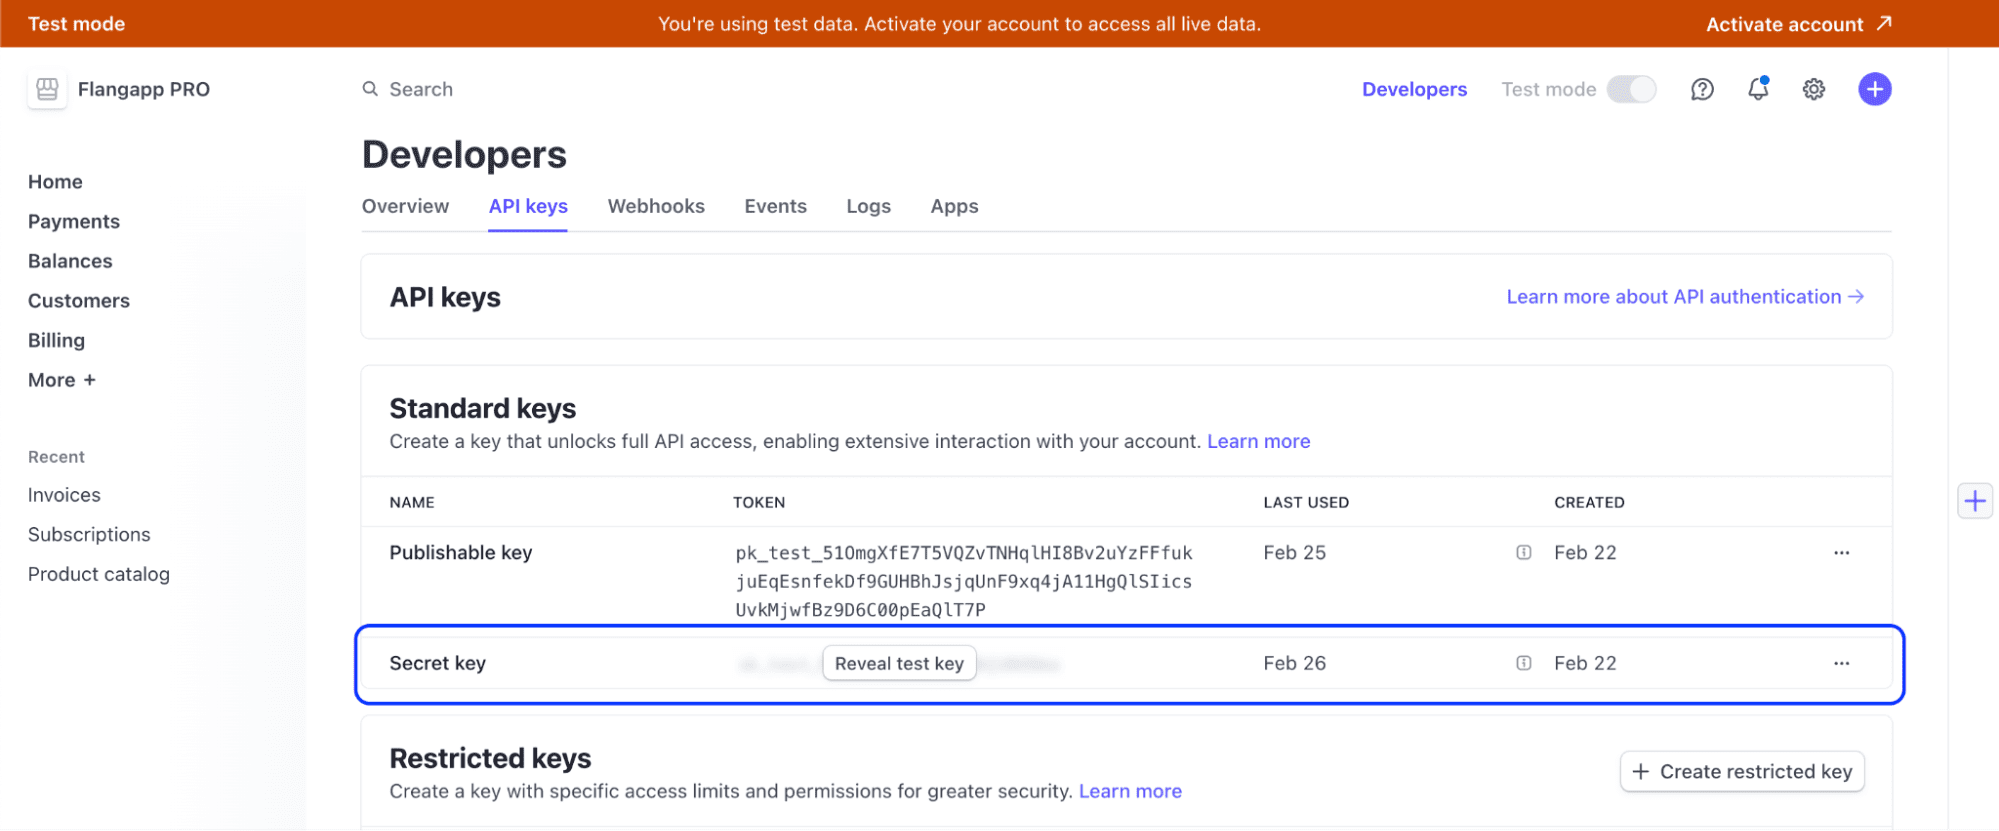Switch to the Webhooks tab
Viewport: 1999px width, 831px height.
click(x=656, y=206)
